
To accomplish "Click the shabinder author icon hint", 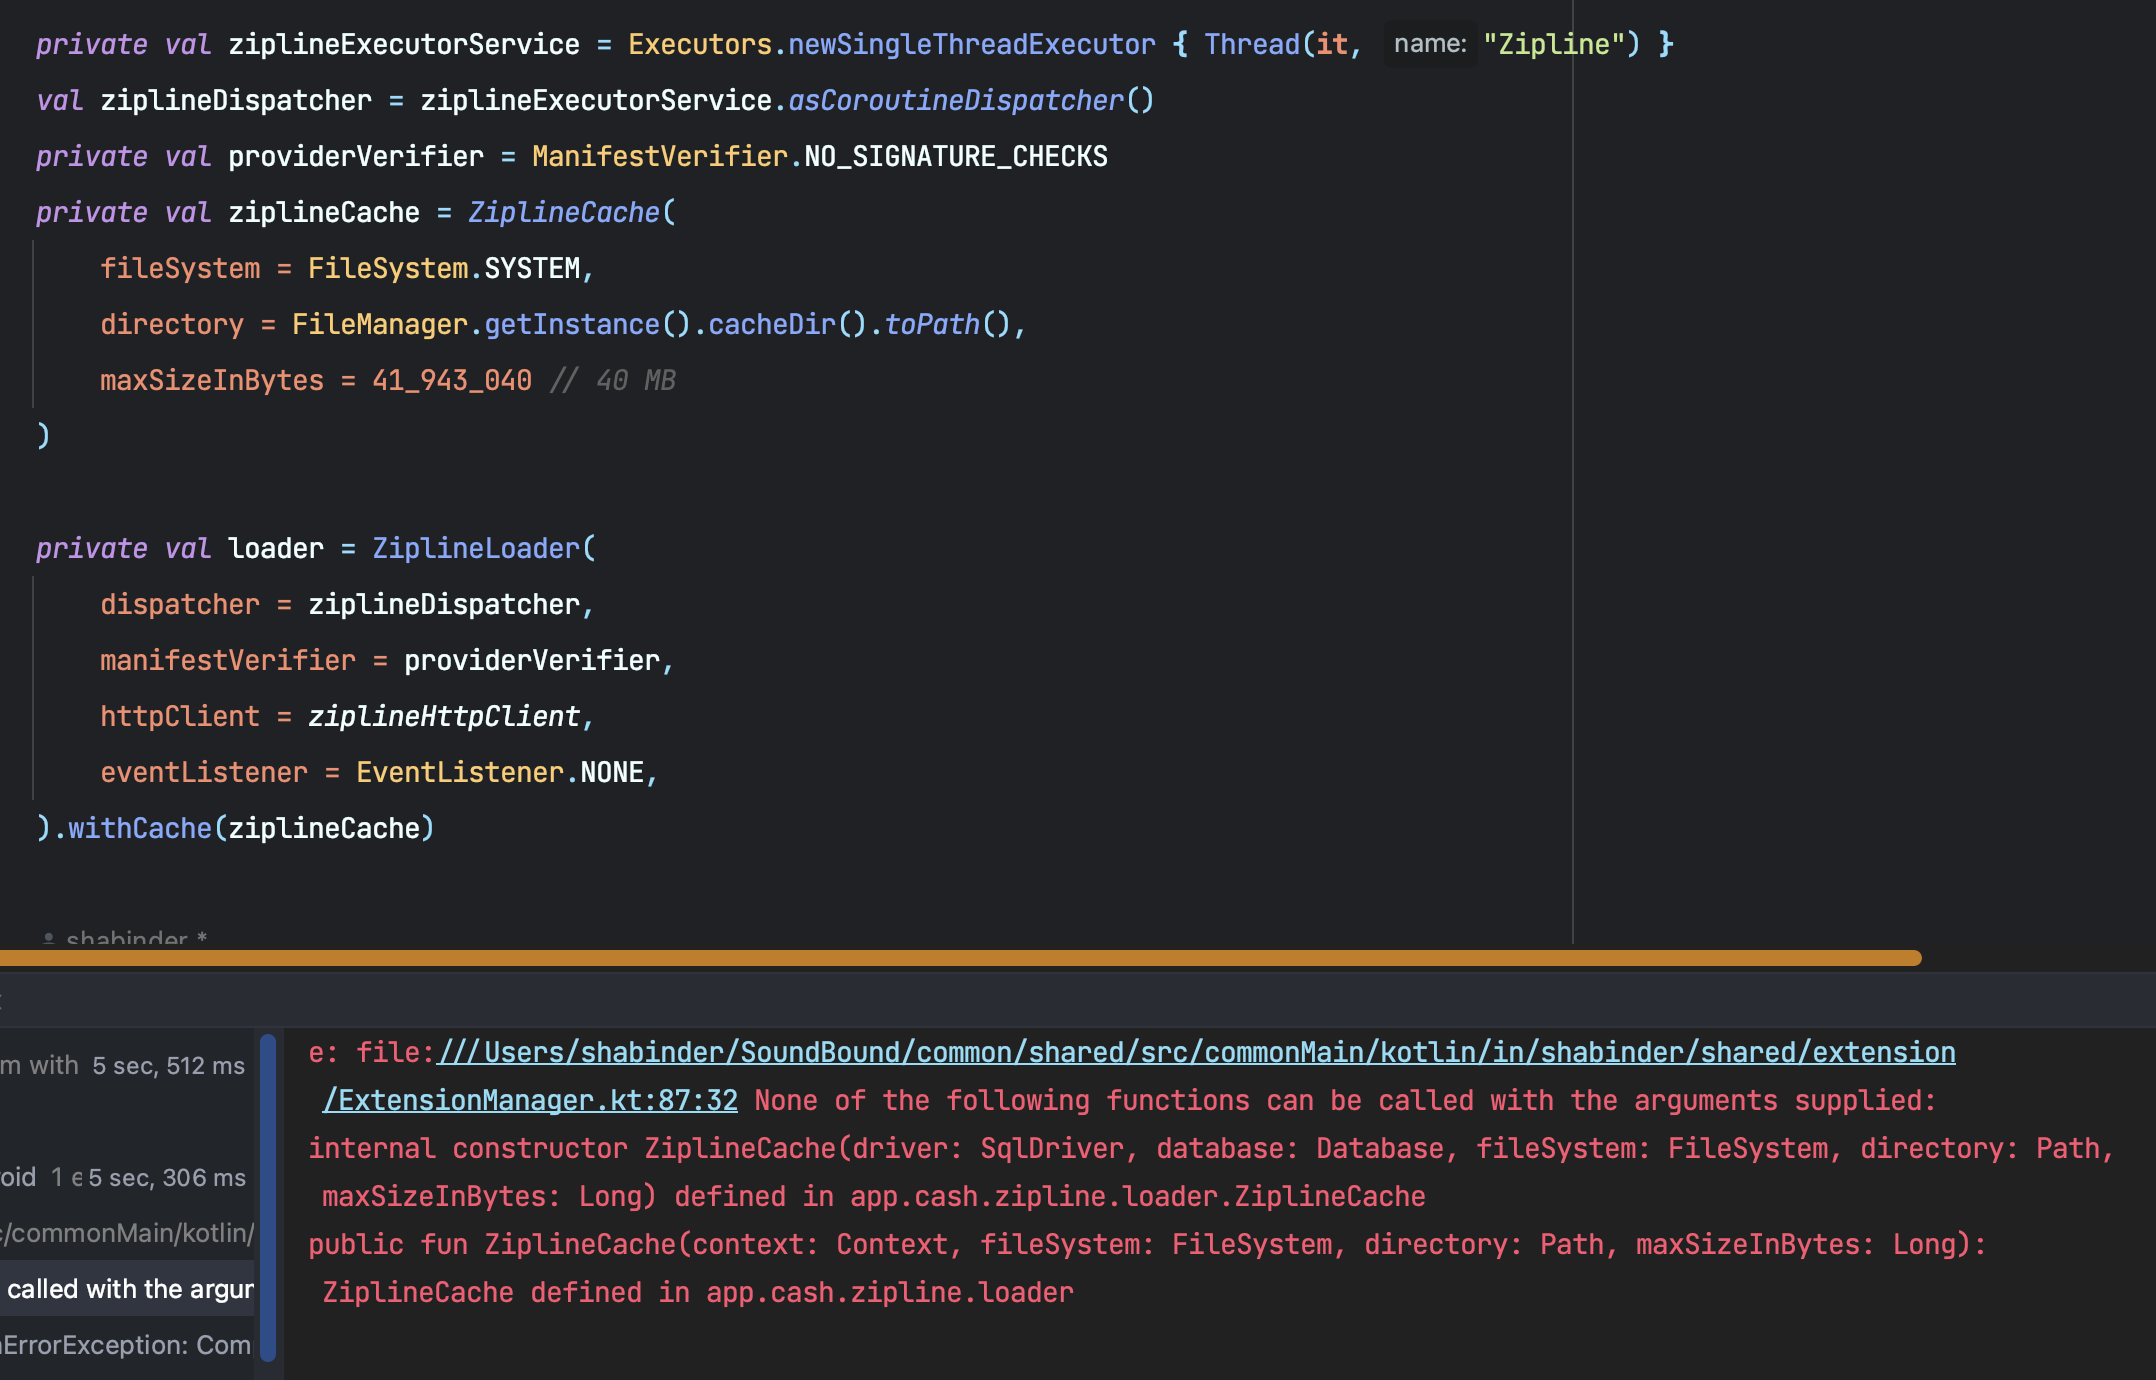I will [x=48, y=938].
